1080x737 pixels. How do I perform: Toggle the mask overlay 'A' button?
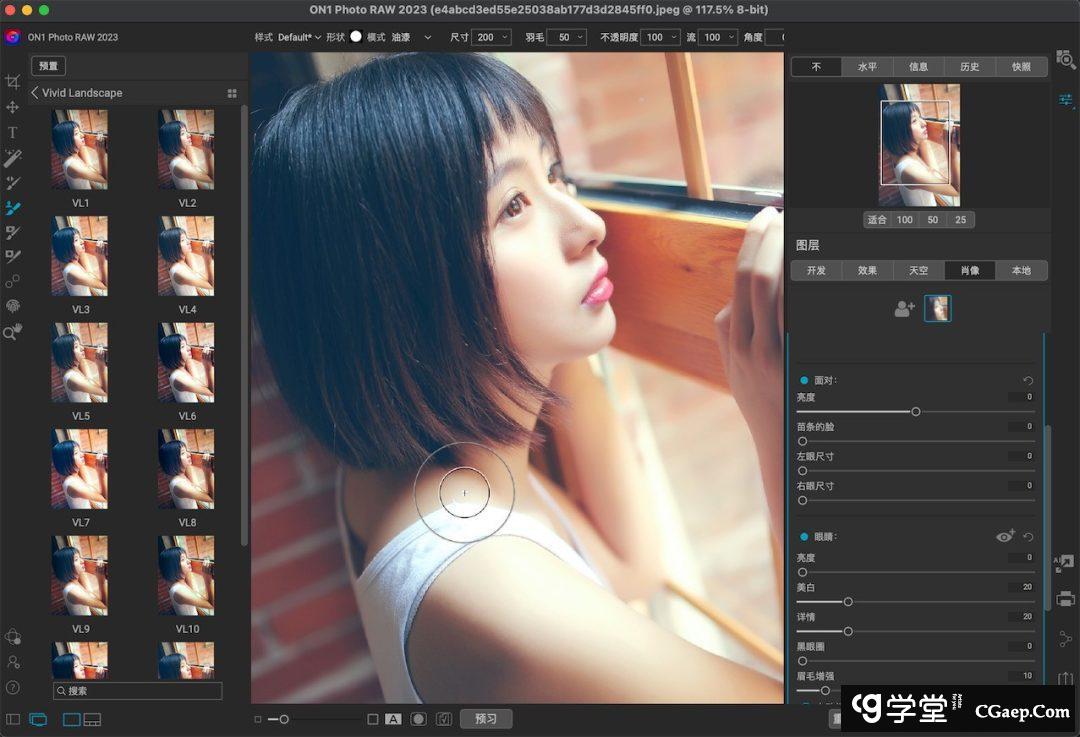393,719
